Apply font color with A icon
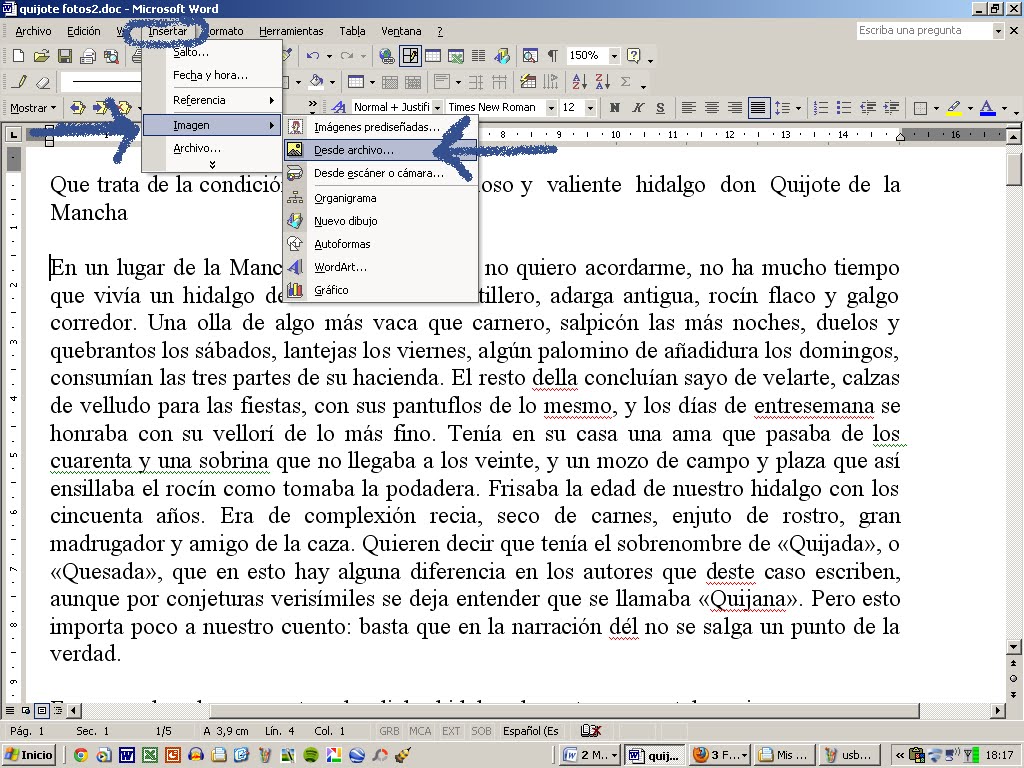 (x=987, y=107)
